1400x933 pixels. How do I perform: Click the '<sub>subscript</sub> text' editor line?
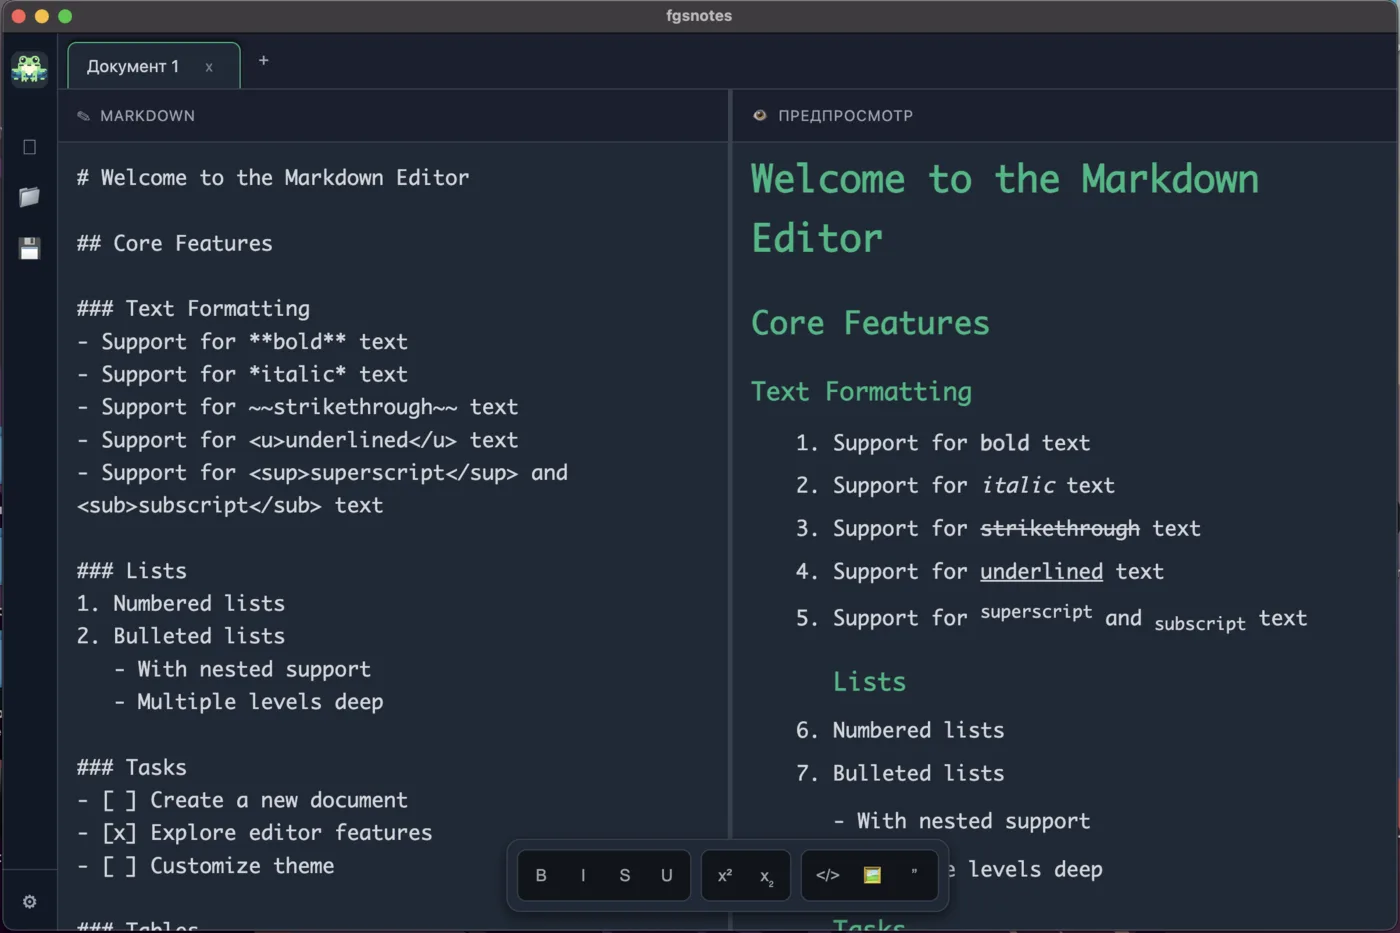(230, 505)
